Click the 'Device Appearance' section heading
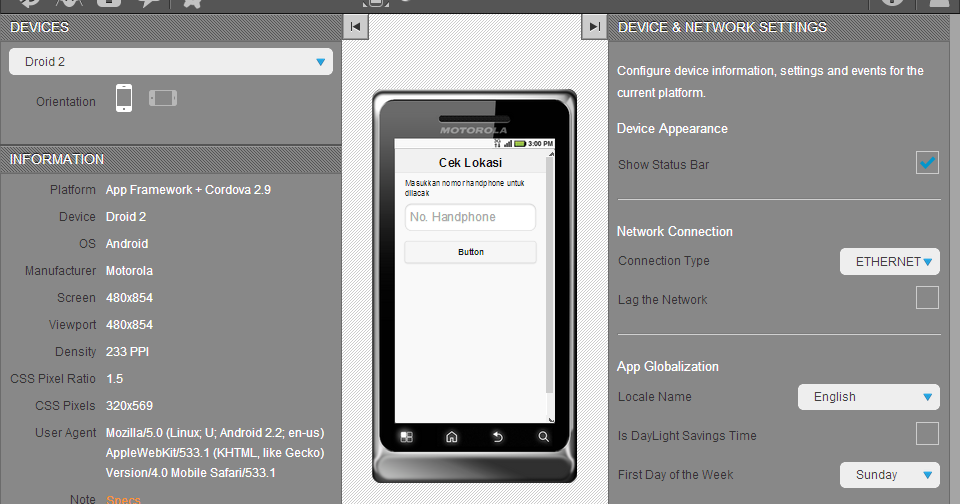This screenshot has width=960, height=504. pyautogui.click(x=672, y=129)
